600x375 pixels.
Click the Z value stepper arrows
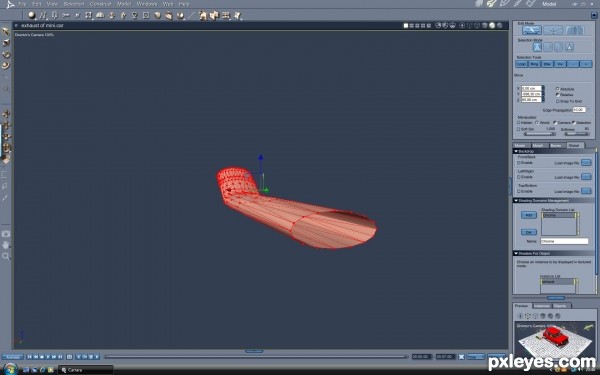pos(543,100)
